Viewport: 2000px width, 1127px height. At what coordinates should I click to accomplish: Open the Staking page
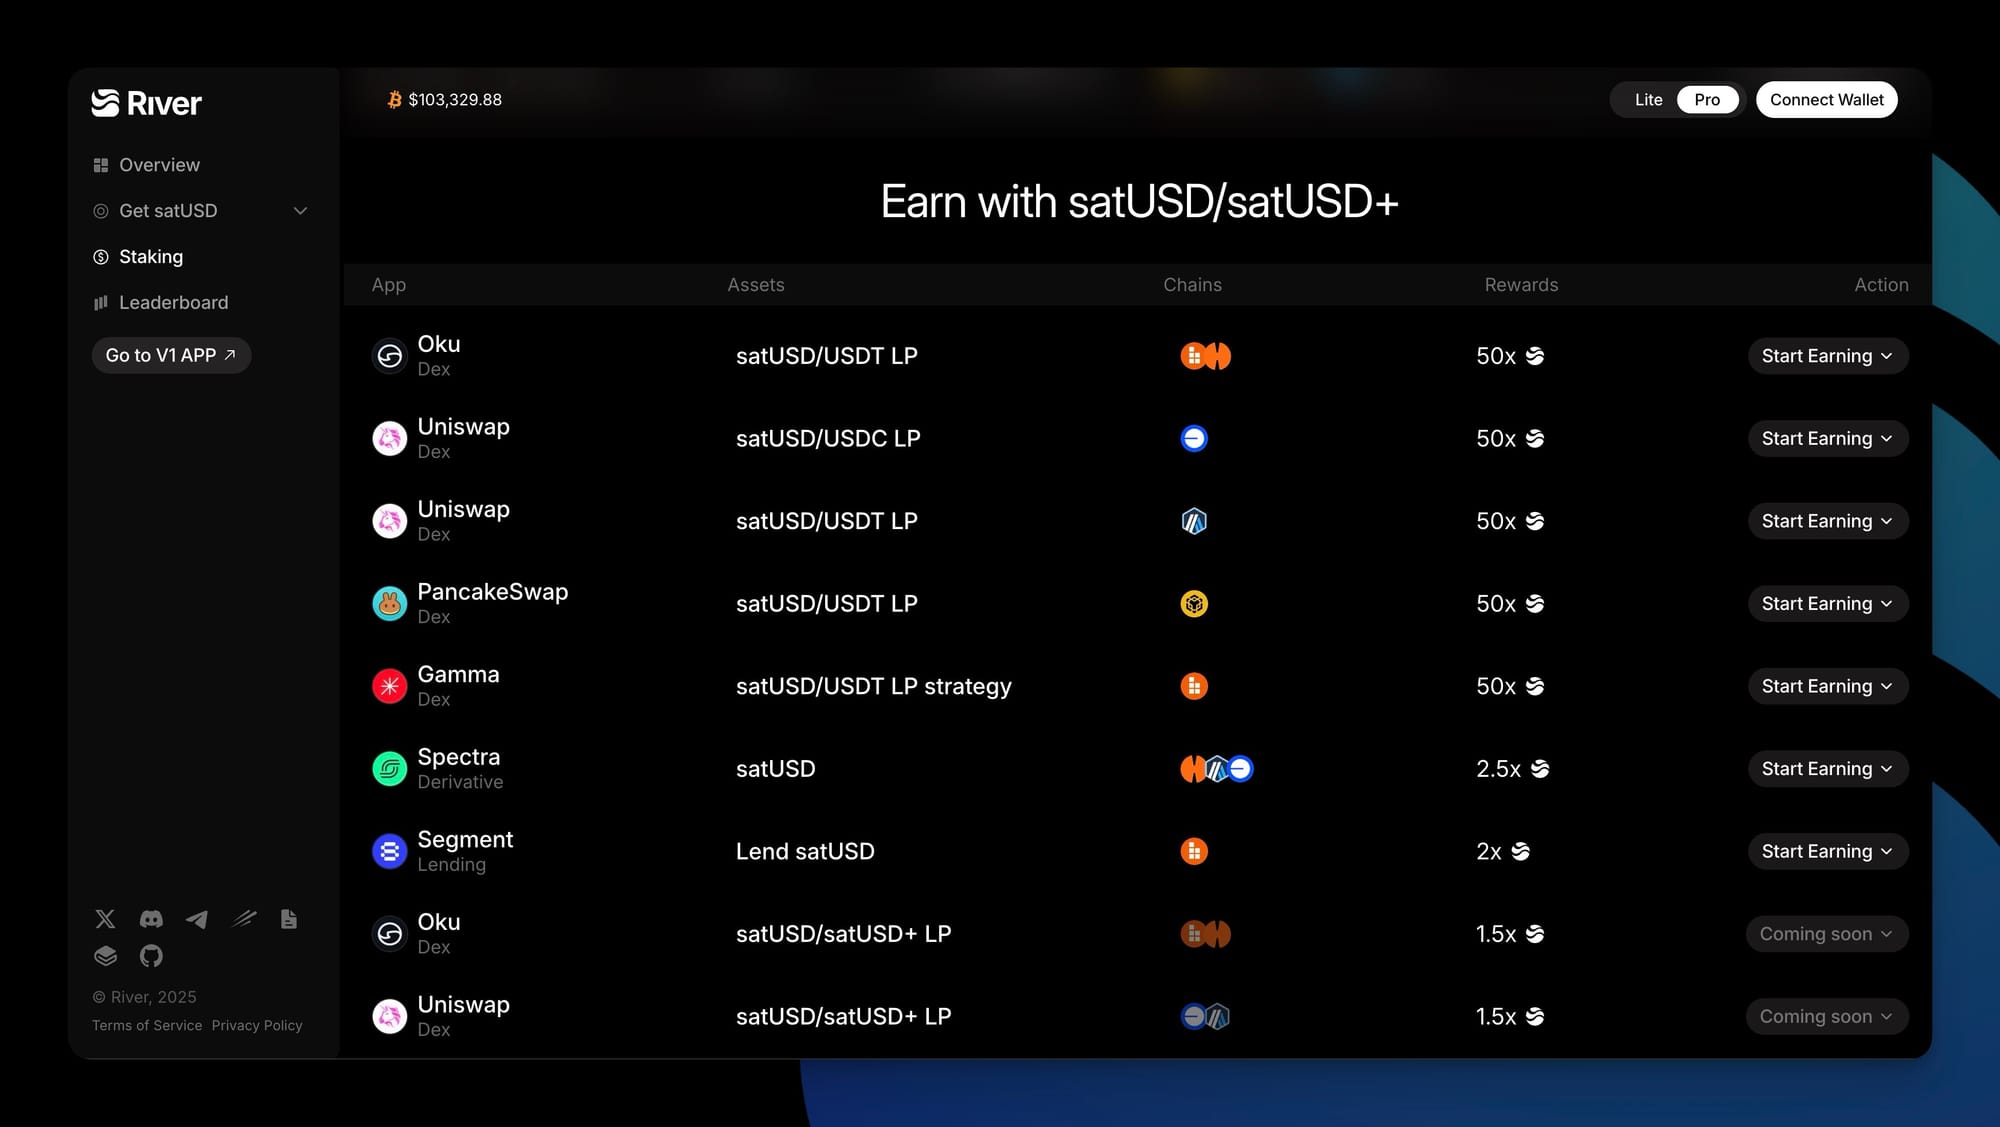point(138,257)
